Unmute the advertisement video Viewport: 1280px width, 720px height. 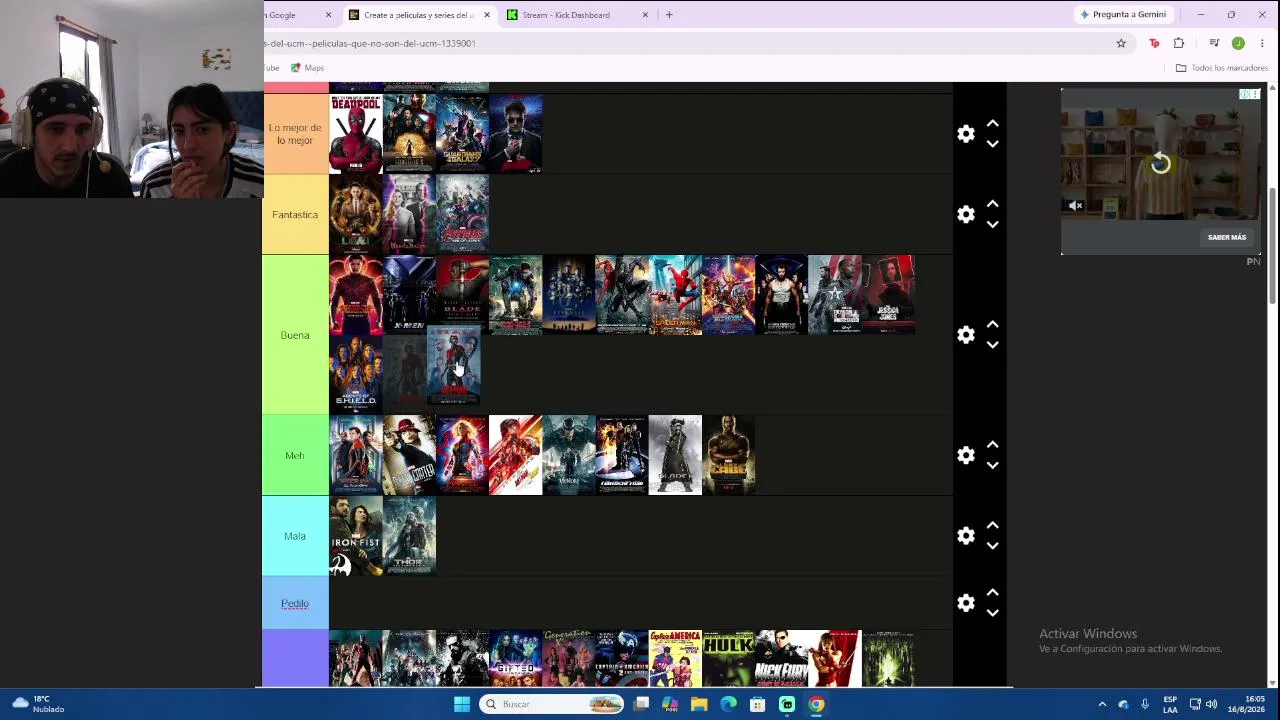point(1075,206)
